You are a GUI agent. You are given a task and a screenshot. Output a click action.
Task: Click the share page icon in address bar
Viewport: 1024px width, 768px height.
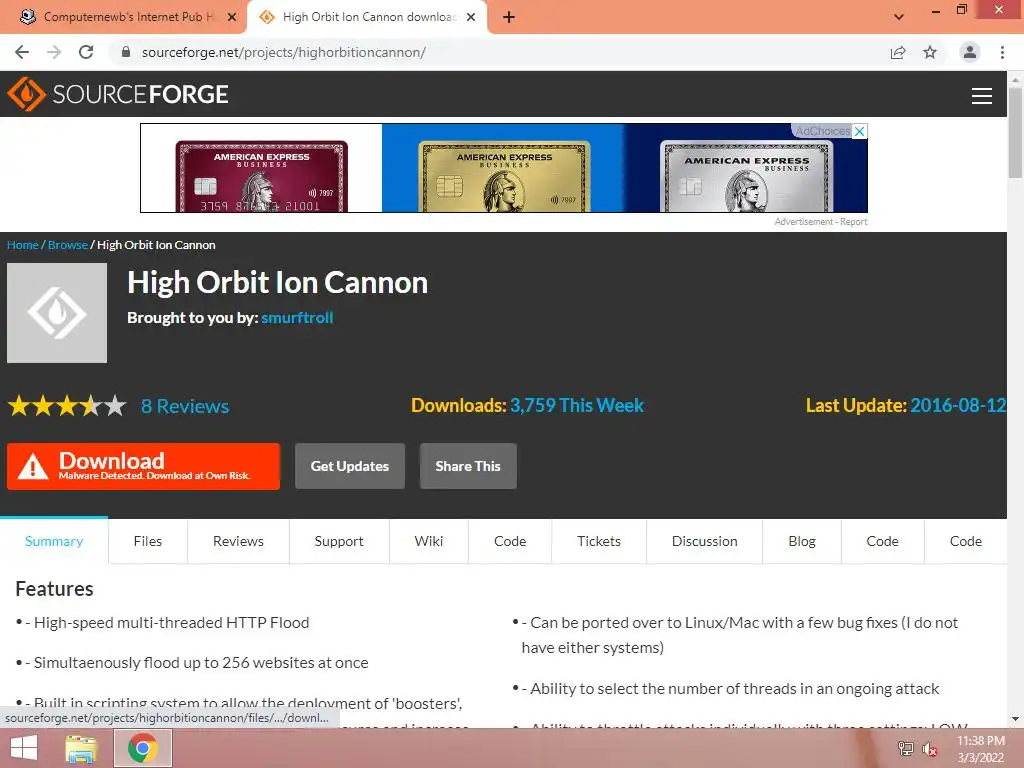(x=898, y=52)
